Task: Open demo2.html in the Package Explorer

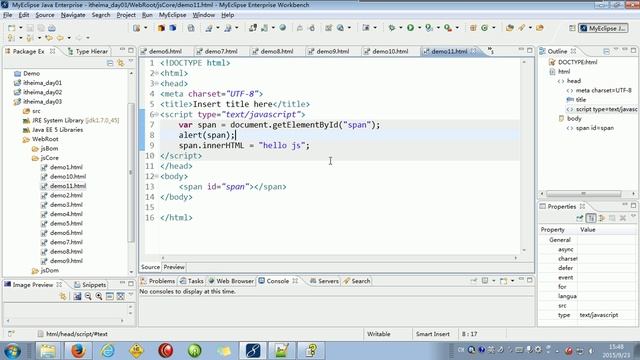Action: point(66,195)
